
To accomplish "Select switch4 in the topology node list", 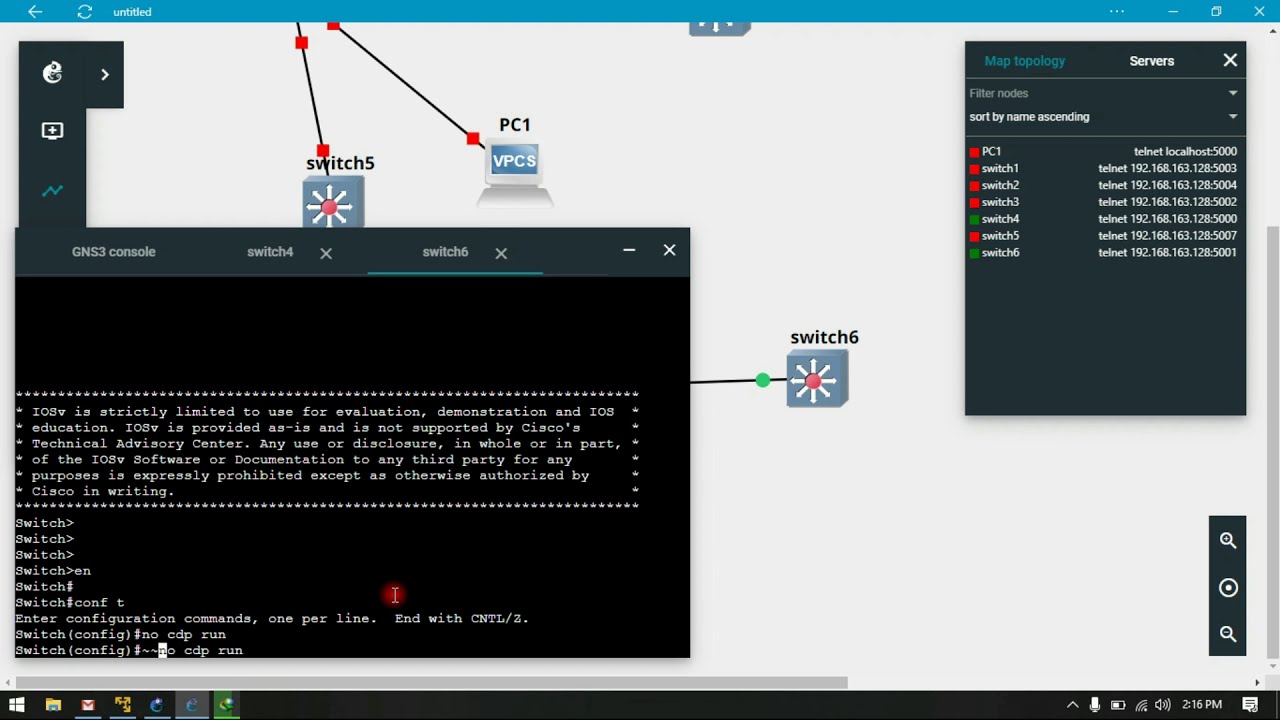I will pos(1000,219).
